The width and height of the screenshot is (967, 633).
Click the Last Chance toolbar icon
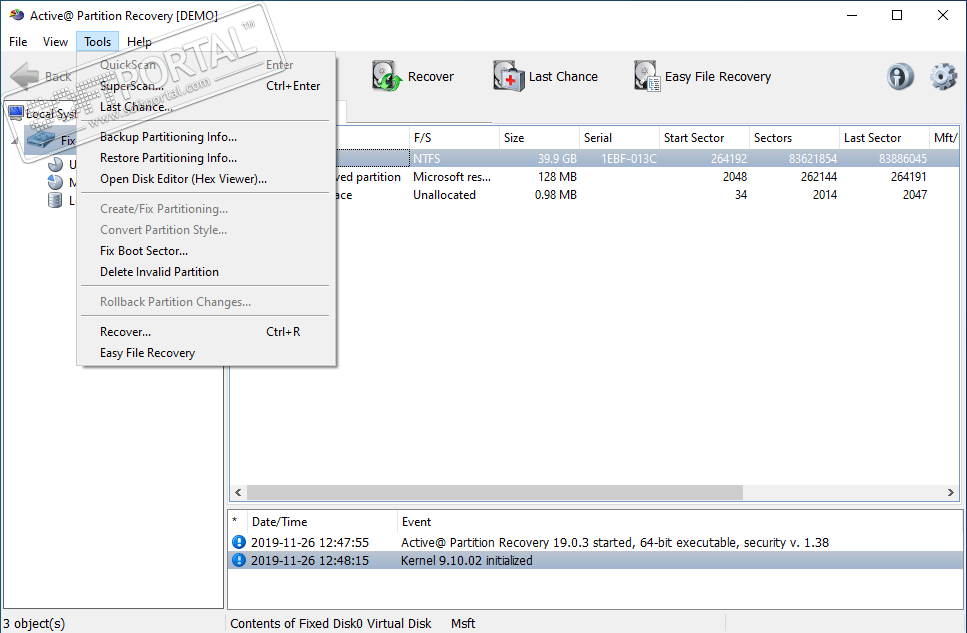pyautogui.click(x=509, y=76)
